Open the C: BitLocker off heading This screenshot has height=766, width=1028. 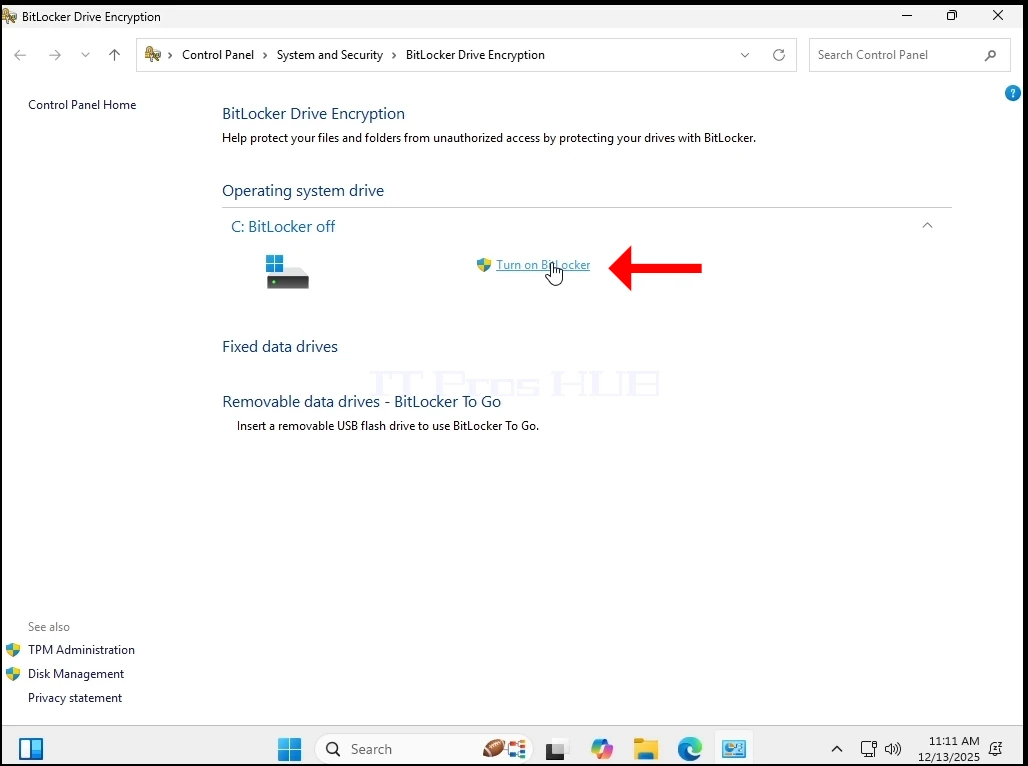pyautogui.click(x=283, y=226)
